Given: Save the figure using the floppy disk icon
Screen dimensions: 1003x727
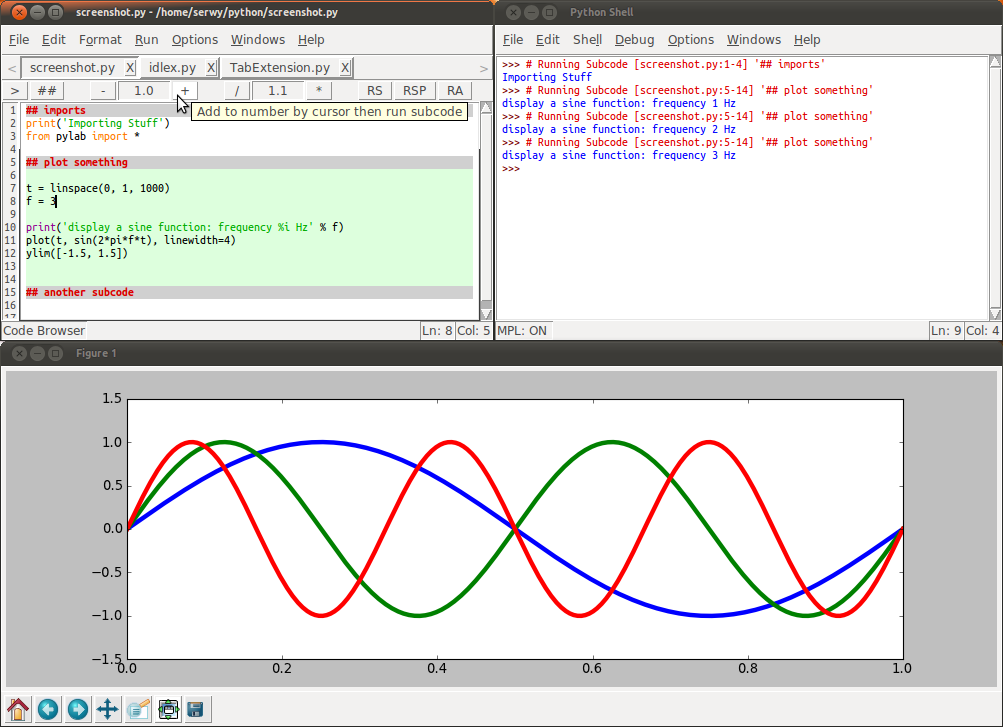Looking at the screenshot, I should (196, 709).
